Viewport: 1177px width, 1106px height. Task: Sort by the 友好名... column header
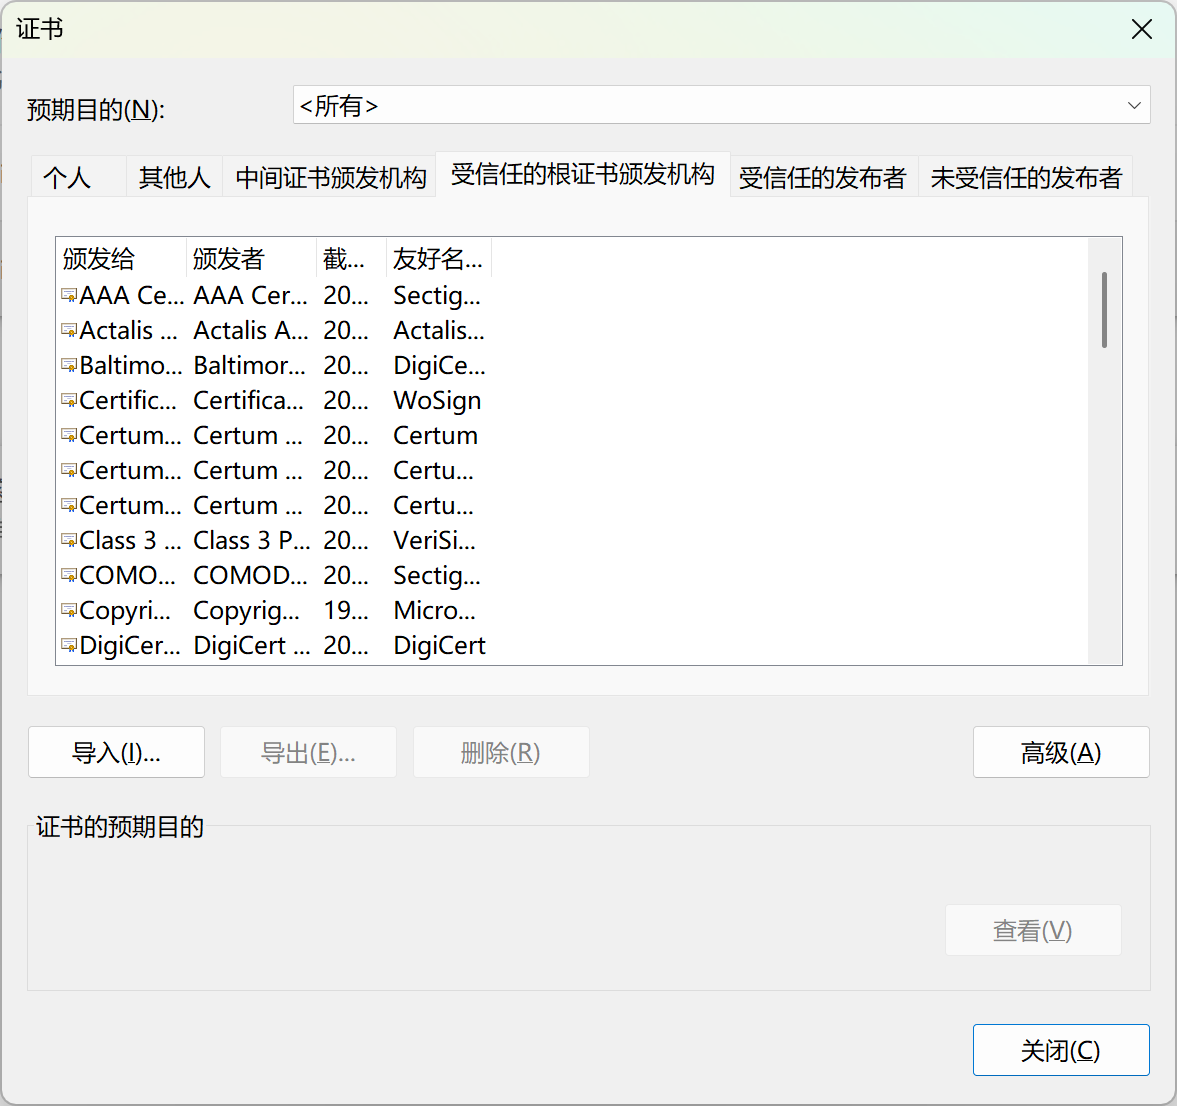click(439, 259)
